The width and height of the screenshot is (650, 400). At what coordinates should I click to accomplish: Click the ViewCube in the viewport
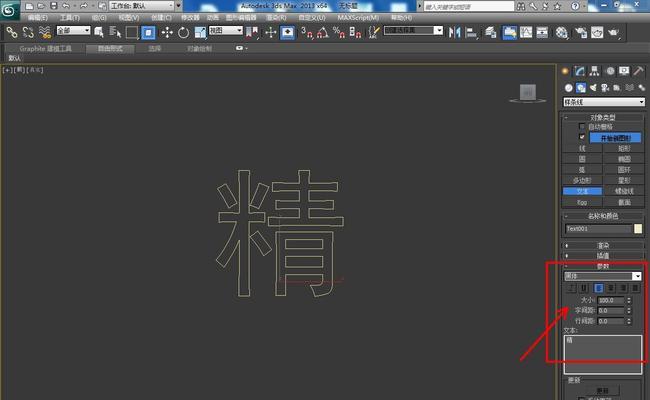(x=528, y=93)
